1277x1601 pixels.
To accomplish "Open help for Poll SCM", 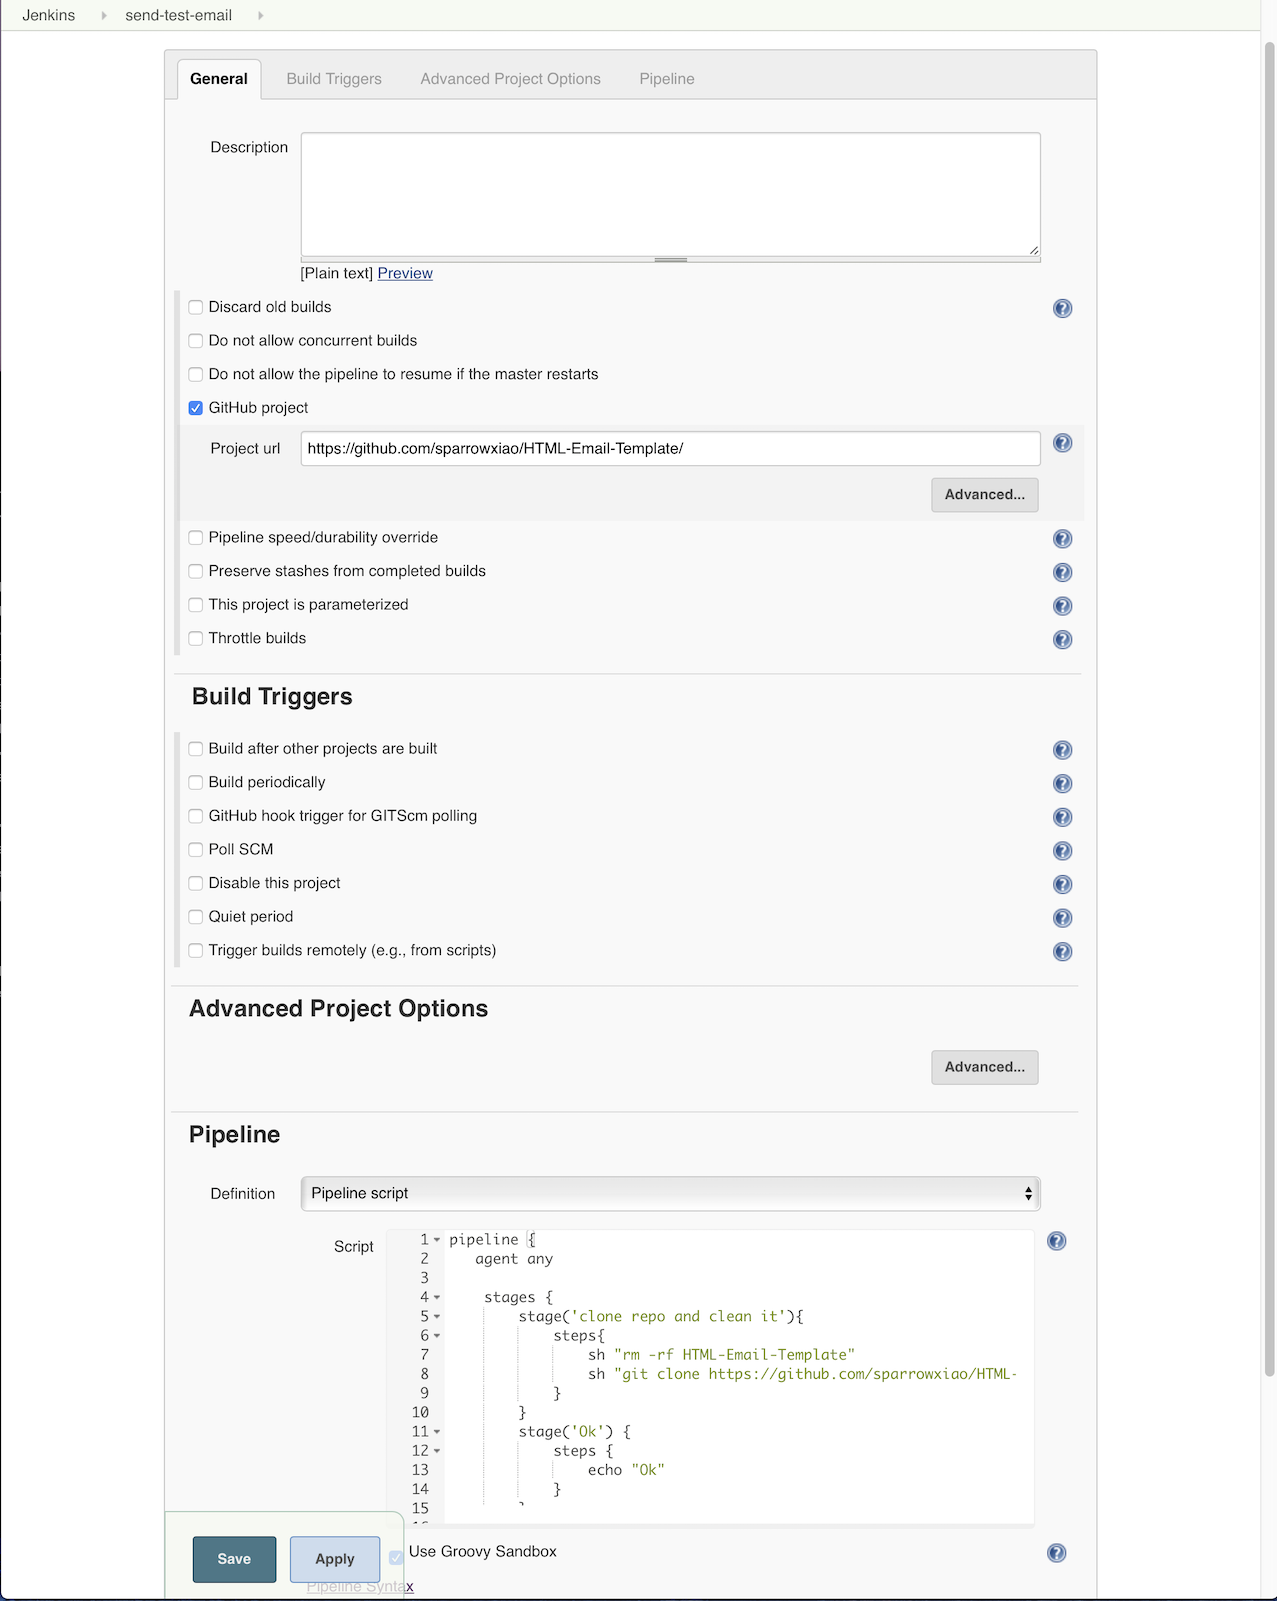I will coord(1062,851).
